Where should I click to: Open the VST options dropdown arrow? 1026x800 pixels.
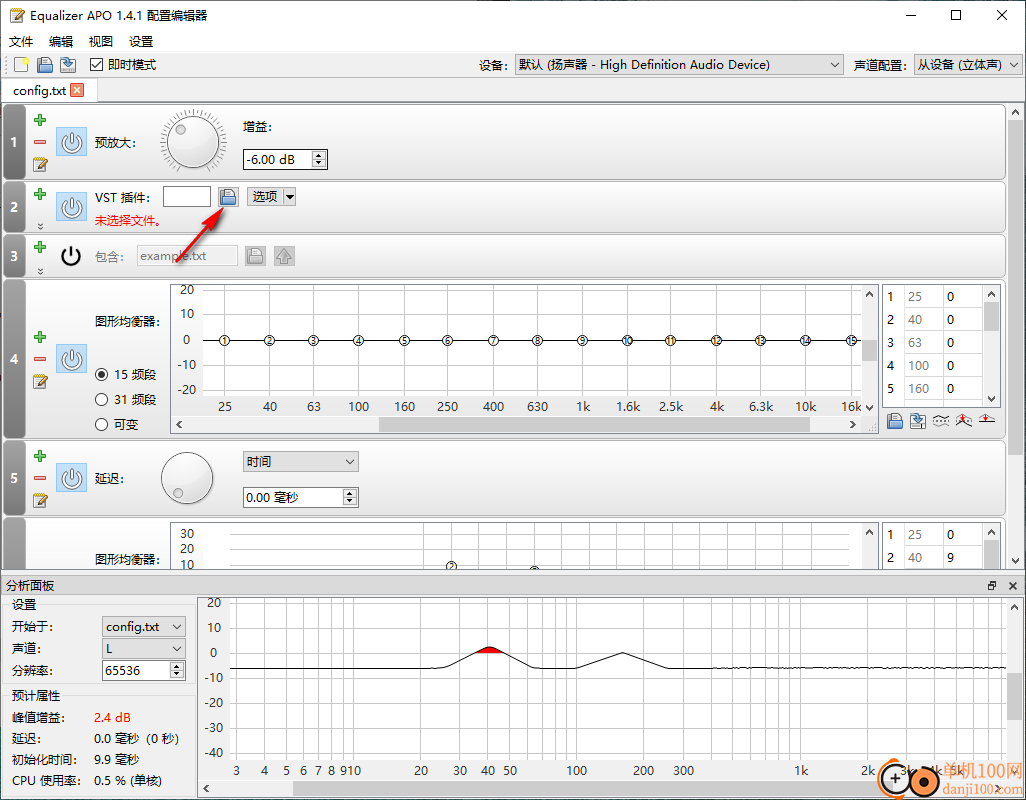pos(289,197)
